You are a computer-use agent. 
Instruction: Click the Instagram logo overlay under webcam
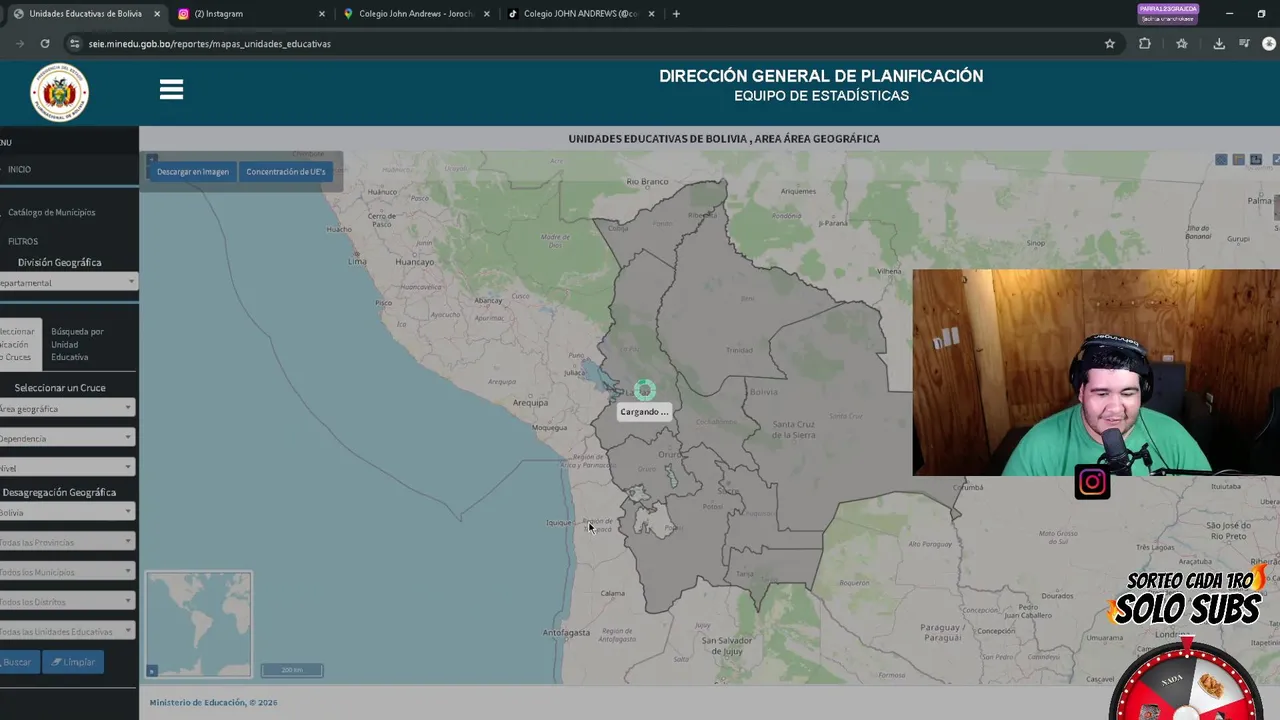1092,483
